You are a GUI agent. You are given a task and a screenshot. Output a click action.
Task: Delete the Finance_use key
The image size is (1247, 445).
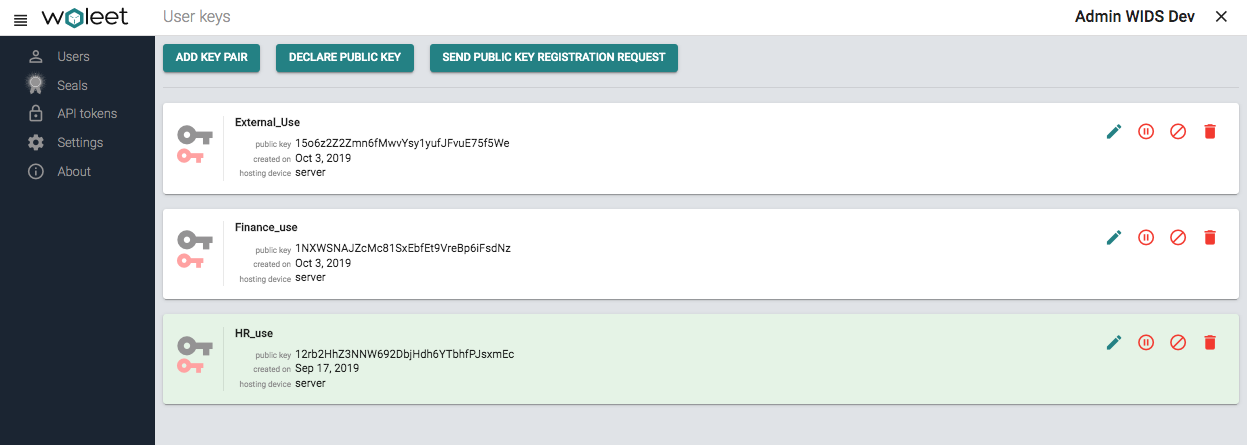pyautogui.click(x=1210, y=237)
